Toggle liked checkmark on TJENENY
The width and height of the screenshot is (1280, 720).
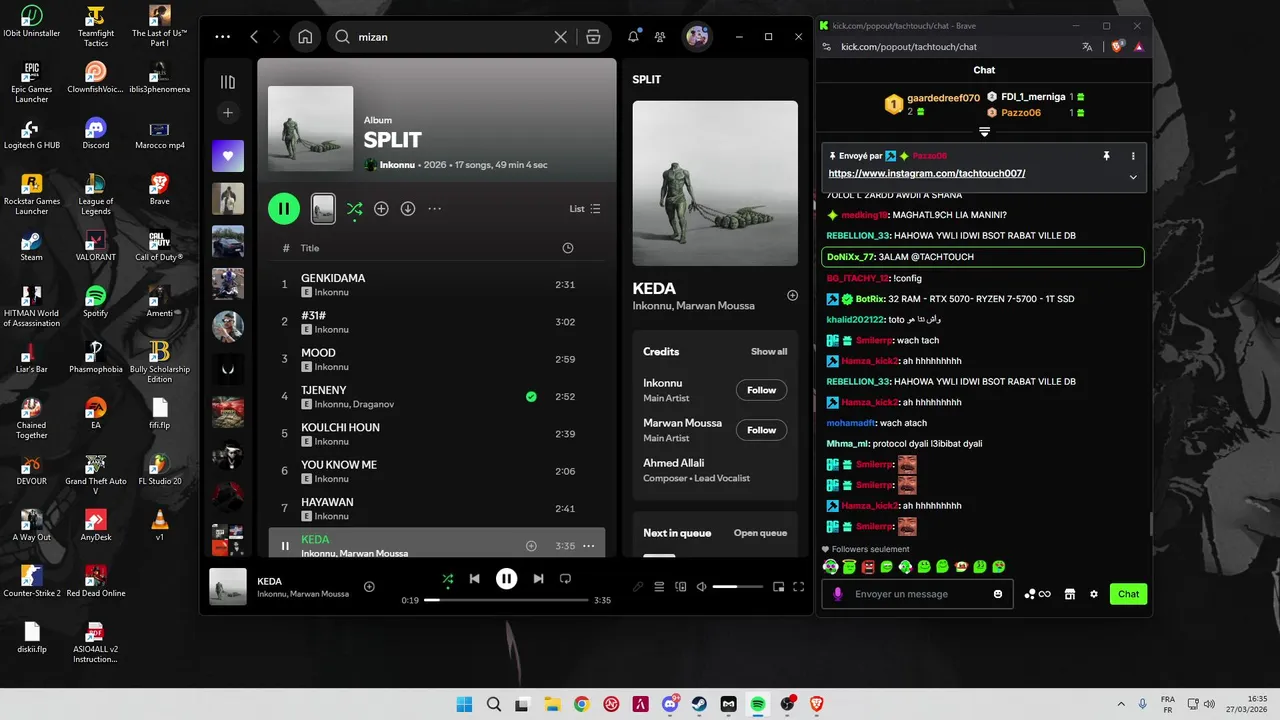click(x=531, y=397)
